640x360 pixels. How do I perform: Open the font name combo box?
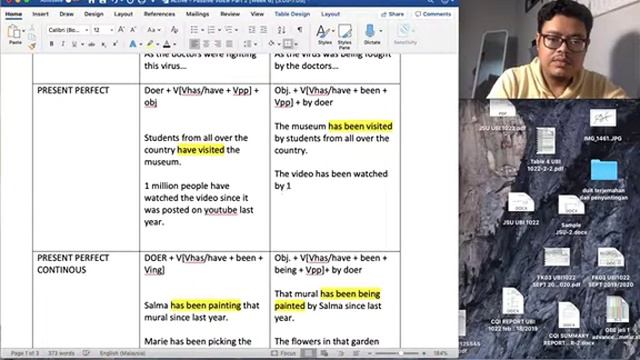coord(68,30)
